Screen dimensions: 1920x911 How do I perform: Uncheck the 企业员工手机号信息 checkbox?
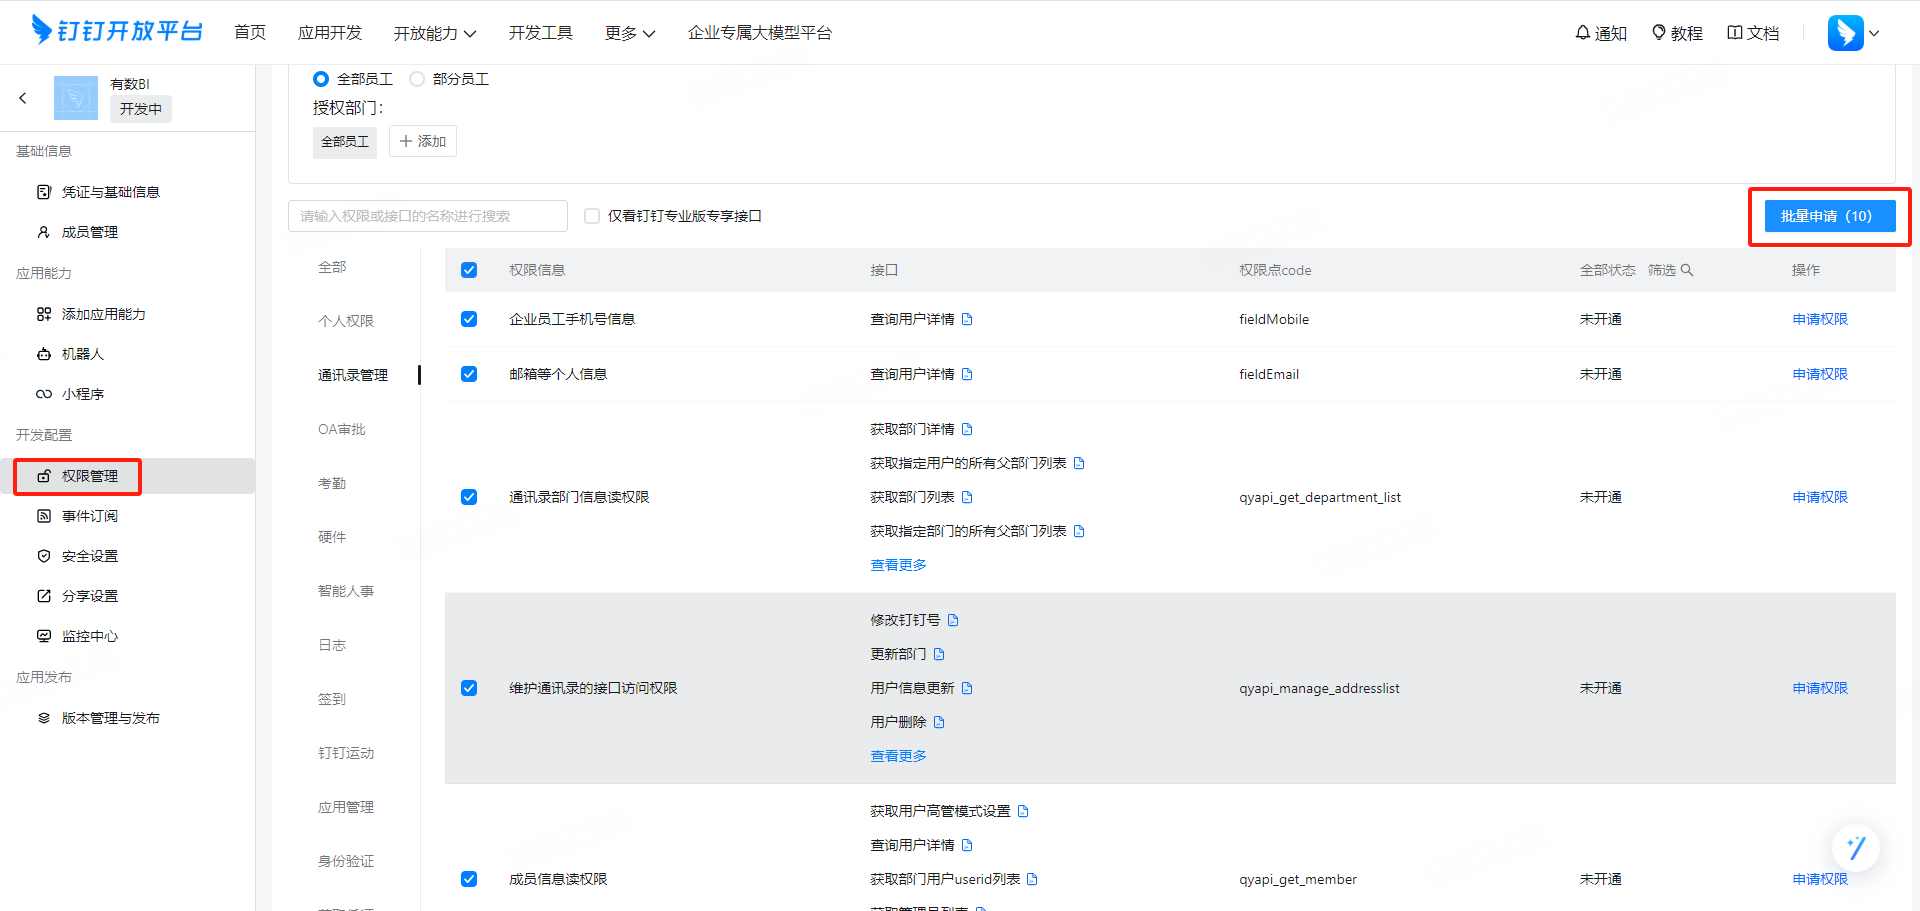(469, 319)
